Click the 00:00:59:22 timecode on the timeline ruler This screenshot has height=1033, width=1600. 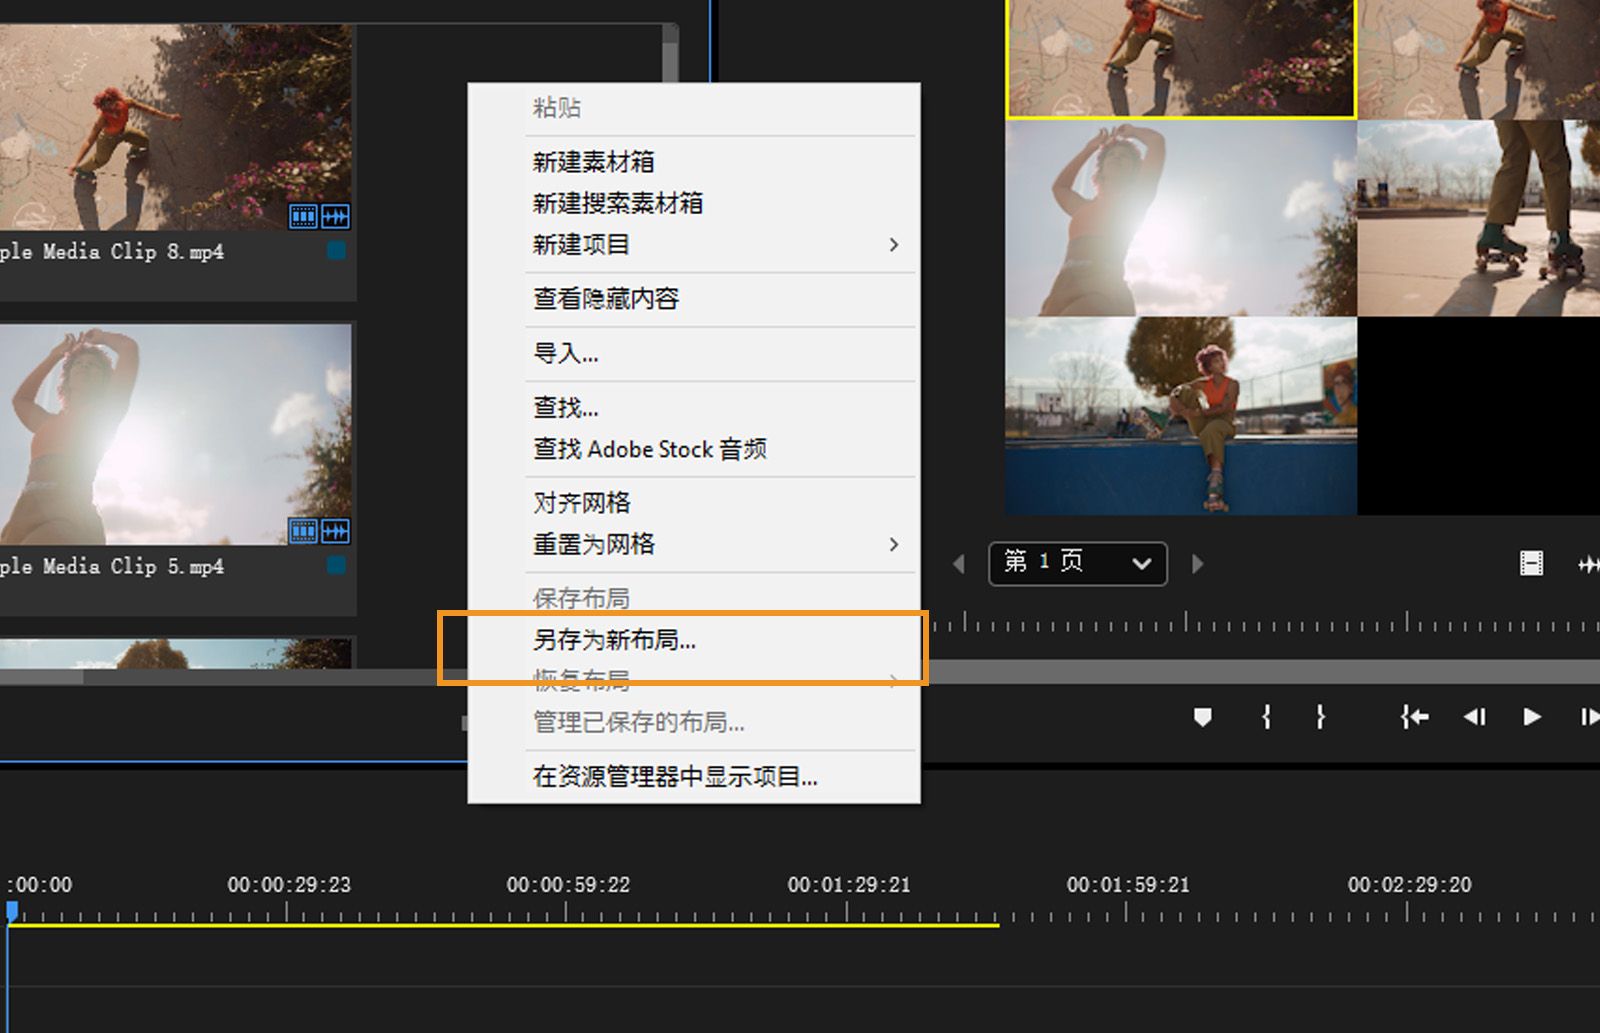[568, 885]
